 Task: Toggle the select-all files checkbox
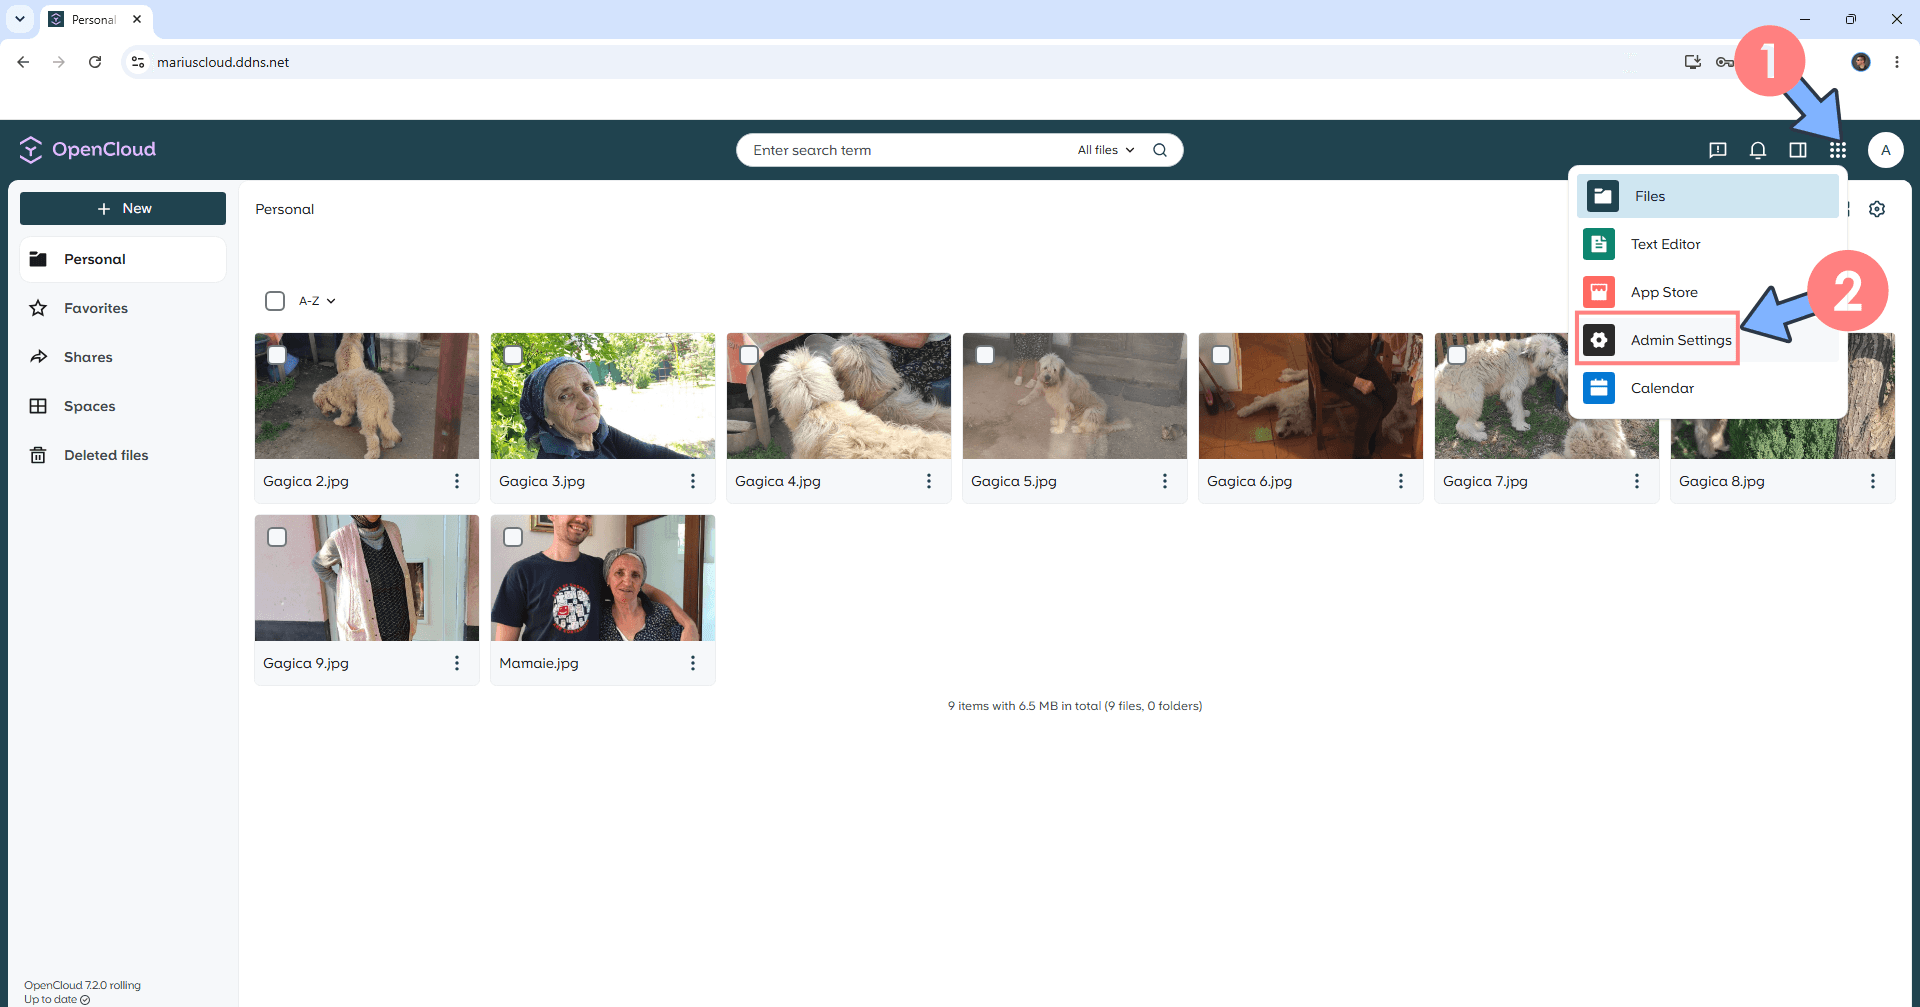coord(275,301)
